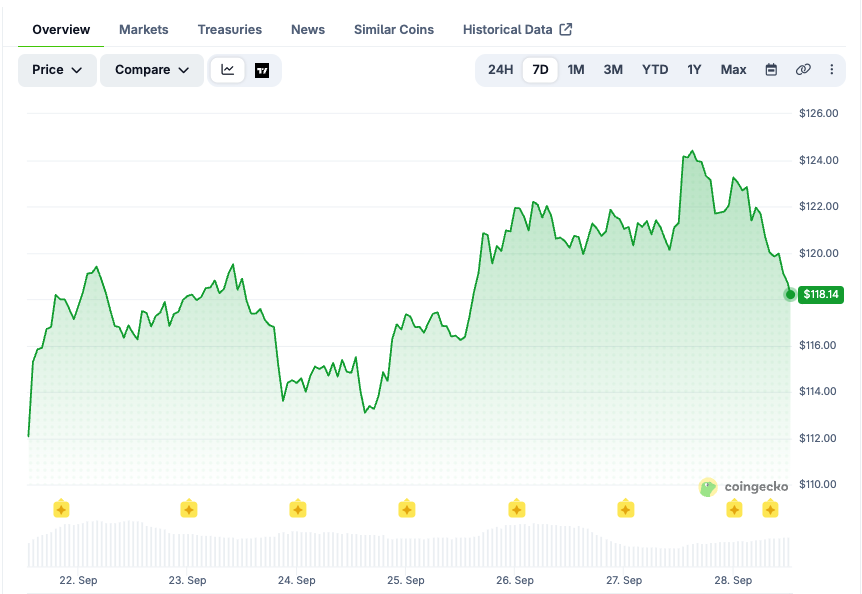Copy chart link icon
862x594 pixels.
[x=803, y=70]
